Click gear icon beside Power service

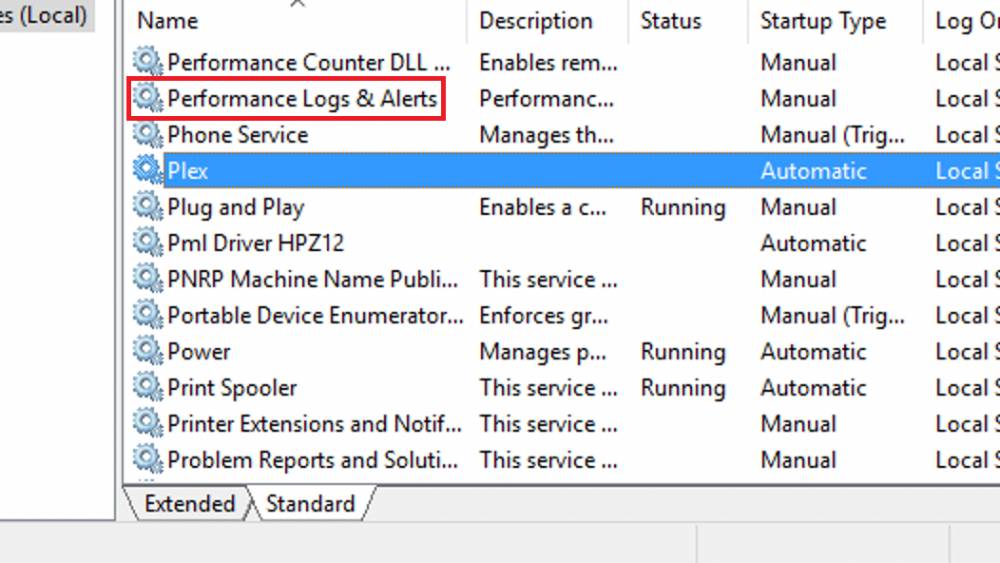148,351
